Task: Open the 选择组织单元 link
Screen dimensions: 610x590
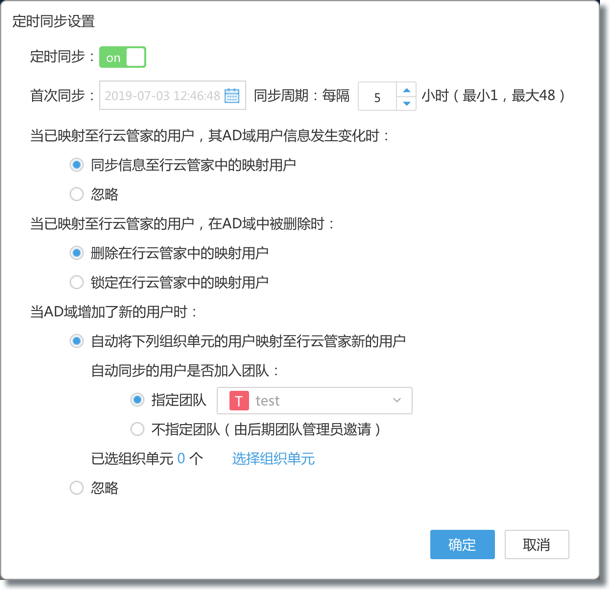Action: pyautogui.click(x=273, y=459)
